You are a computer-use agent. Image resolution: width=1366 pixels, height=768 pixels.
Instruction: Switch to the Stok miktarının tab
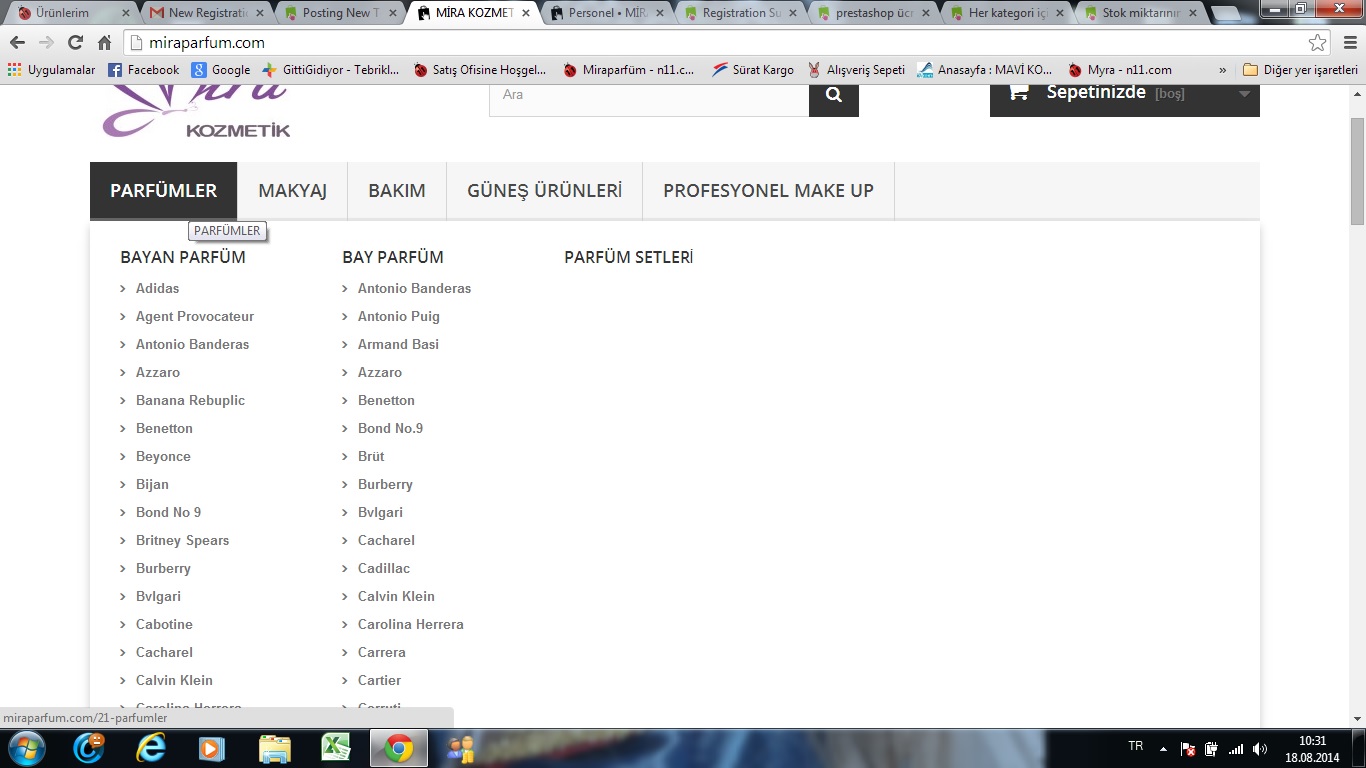point(1141,13)
